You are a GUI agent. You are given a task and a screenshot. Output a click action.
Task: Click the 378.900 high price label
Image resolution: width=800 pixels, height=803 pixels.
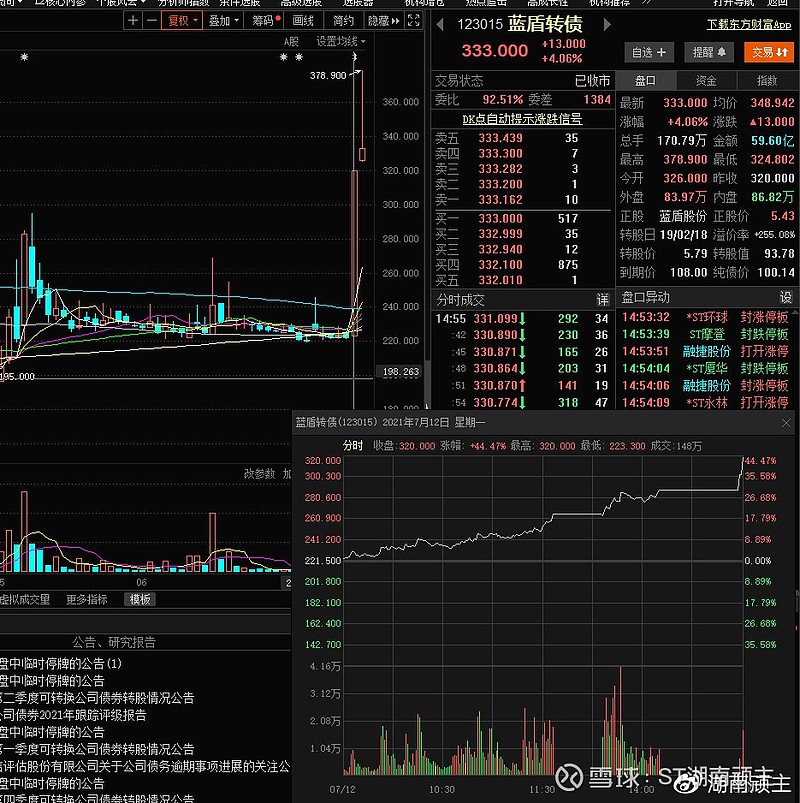[x=328, y=75]
